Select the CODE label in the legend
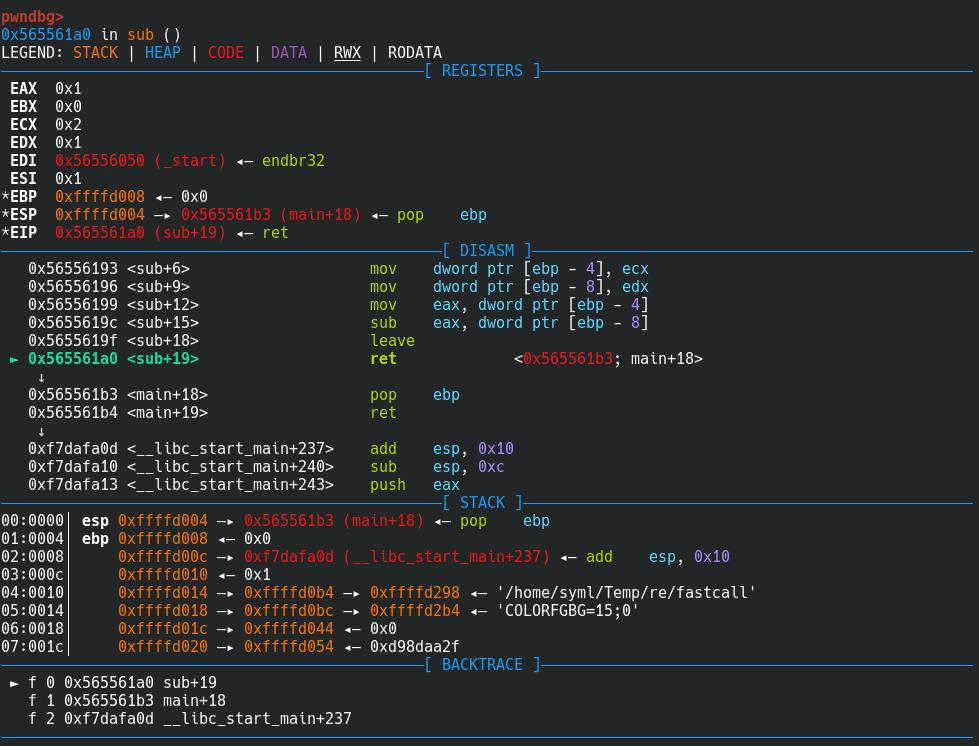 [225, 53]
